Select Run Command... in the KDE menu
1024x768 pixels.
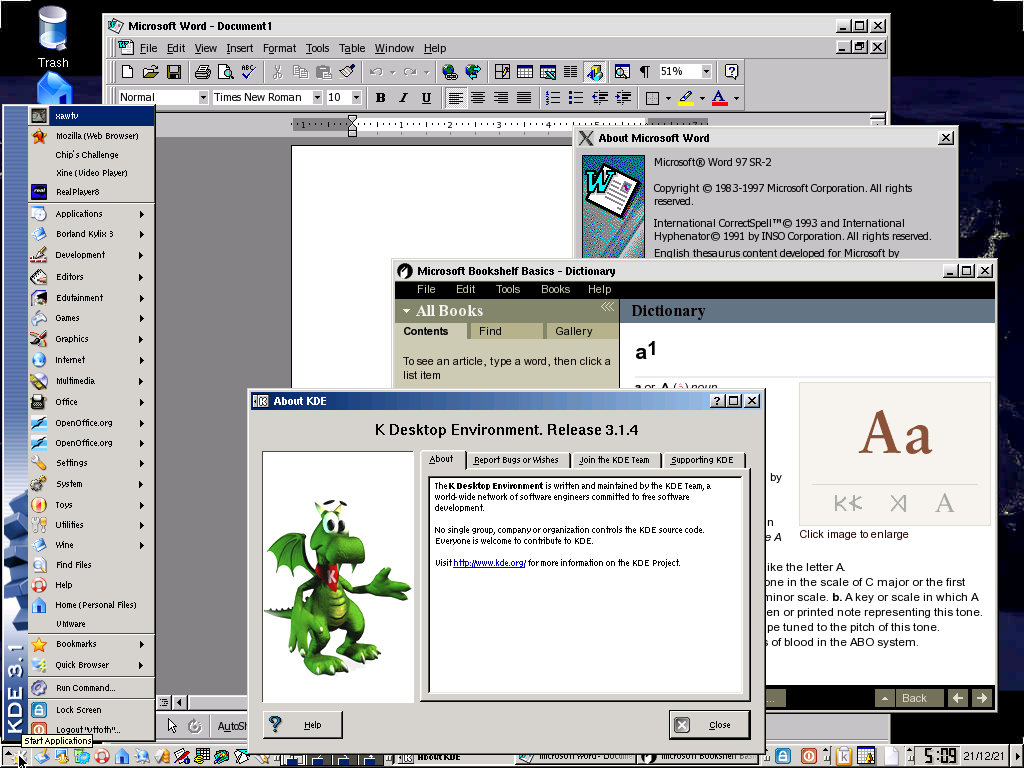[x=91, y=688]
